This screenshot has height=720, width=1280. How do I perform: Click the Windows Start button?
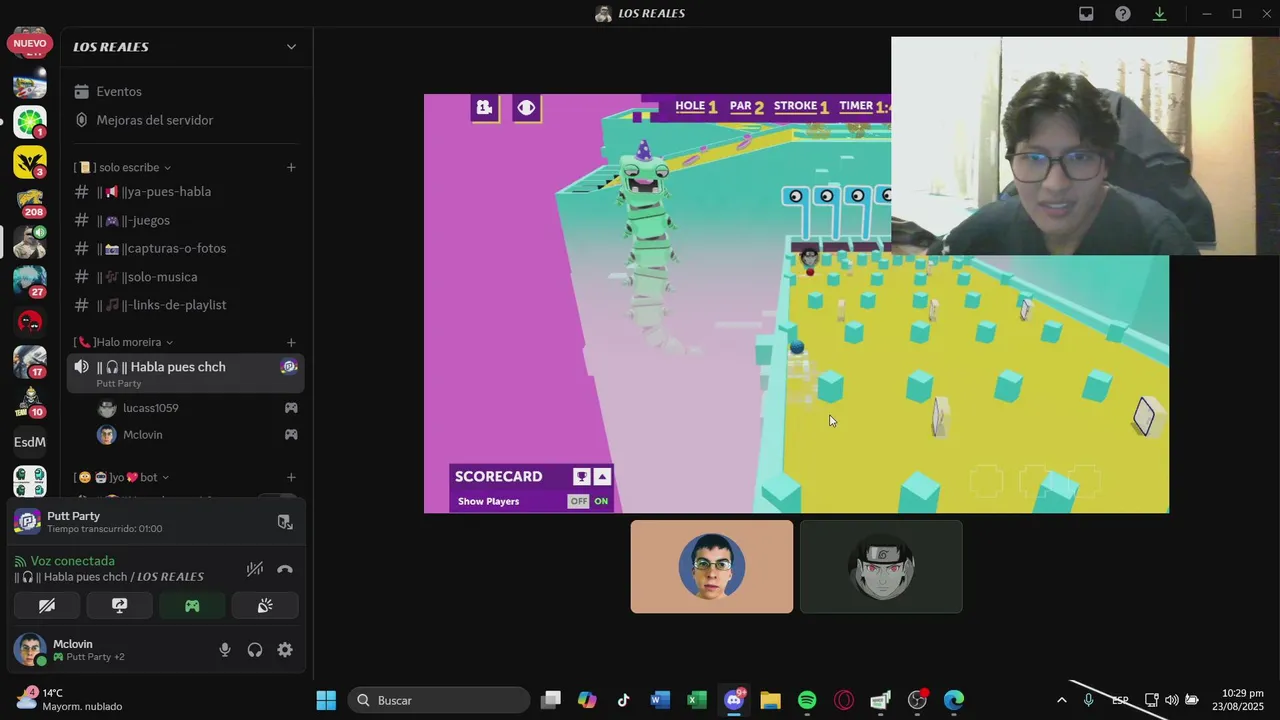click(x=326, y=700)
